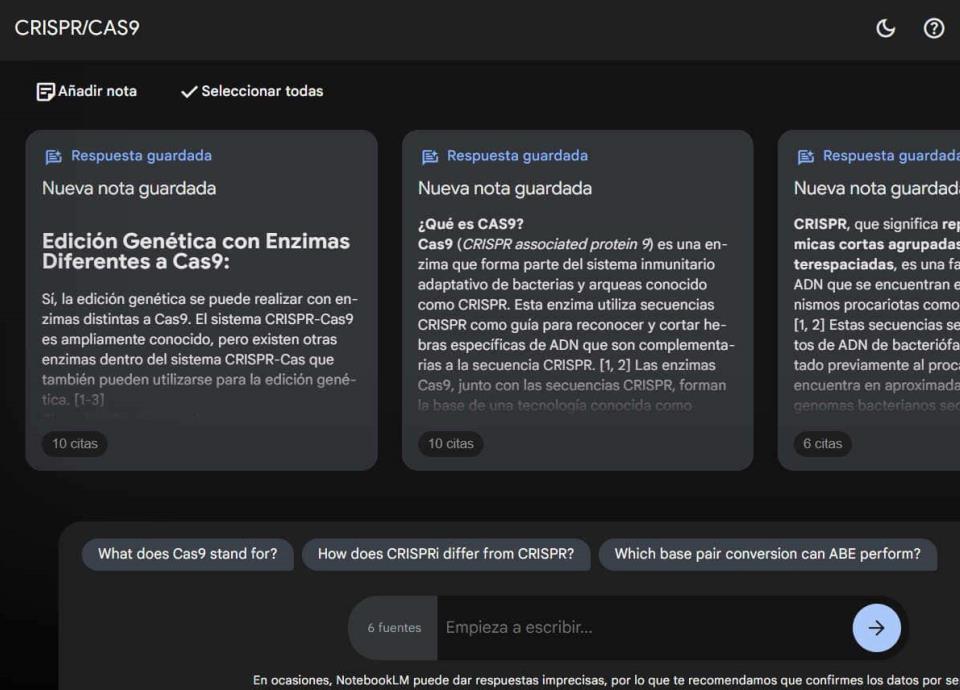Click saved-response icon on the CRISPR definition card
This screenshot has width=960, height=690.
pos(806,157)
